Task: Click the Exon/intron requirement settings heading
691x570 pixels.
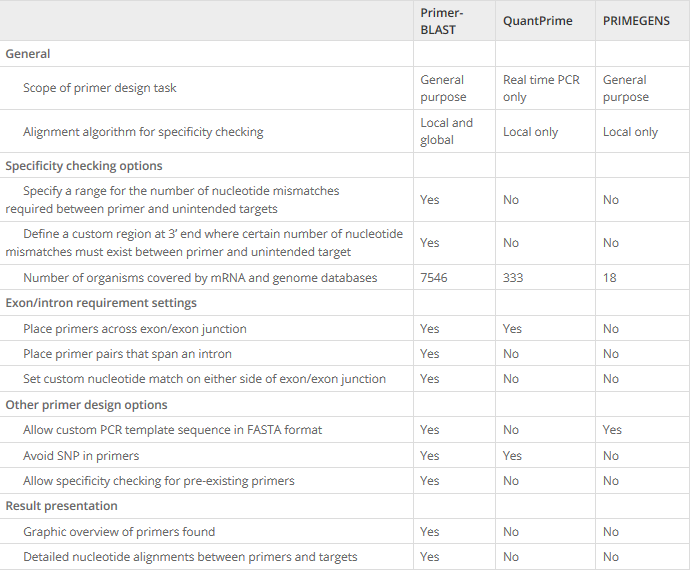Action: [x=101, y=303]
